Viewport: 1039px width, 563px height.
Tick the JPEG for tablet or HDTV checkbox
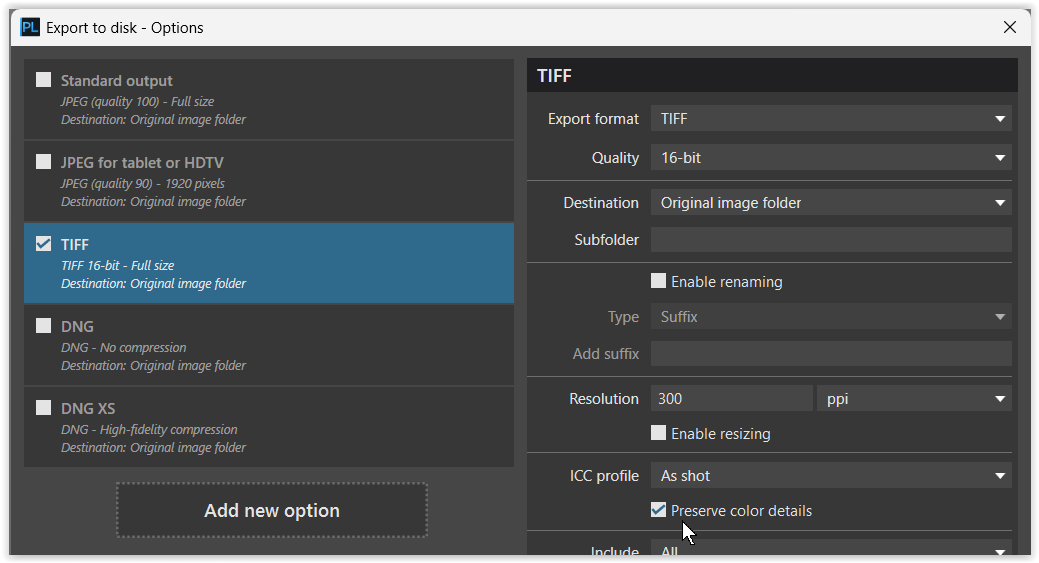[44, 162]
